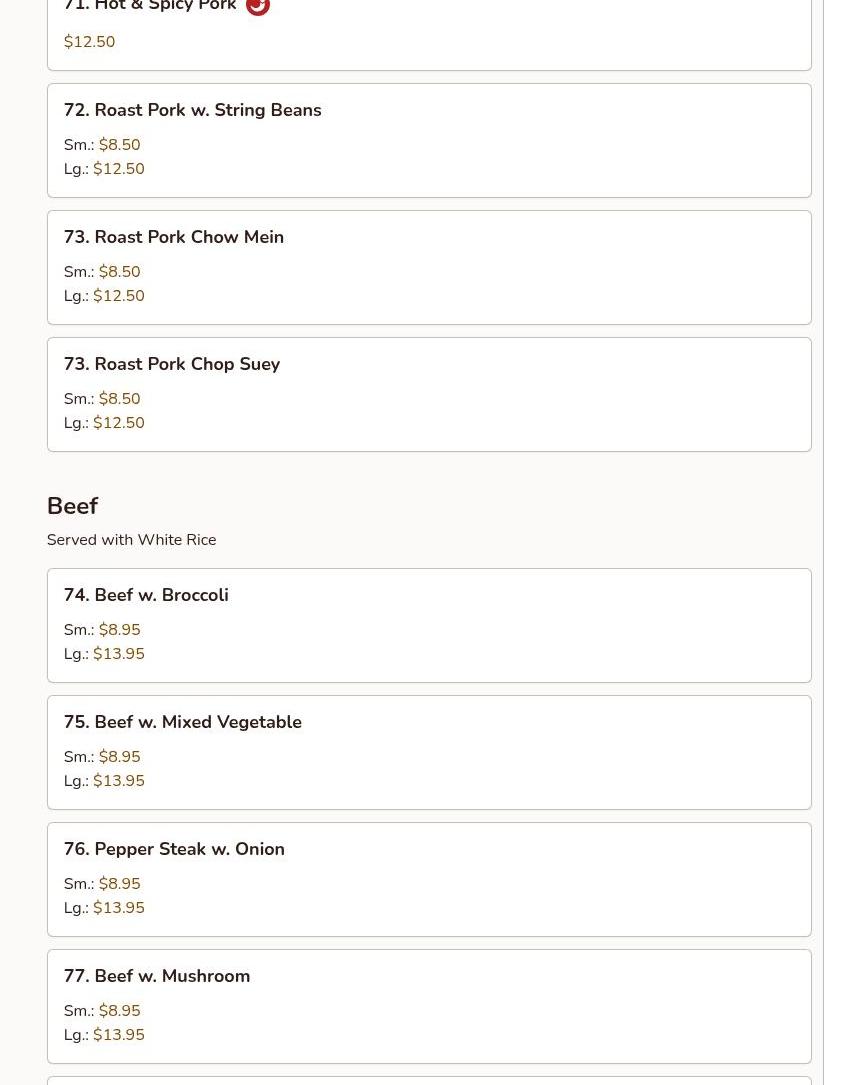Screen dimensions: 844x1085
Task: Select the $12.50 price of Hot & Spicy Pork
Action: [89, 42]
